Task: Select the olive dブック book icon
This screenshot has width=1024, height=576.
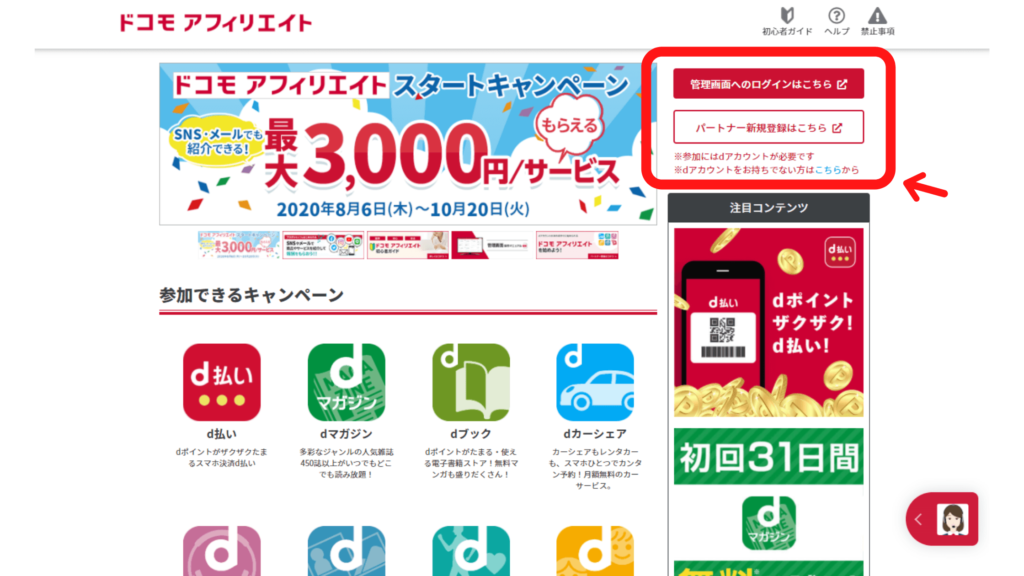Action: [471, 382]
